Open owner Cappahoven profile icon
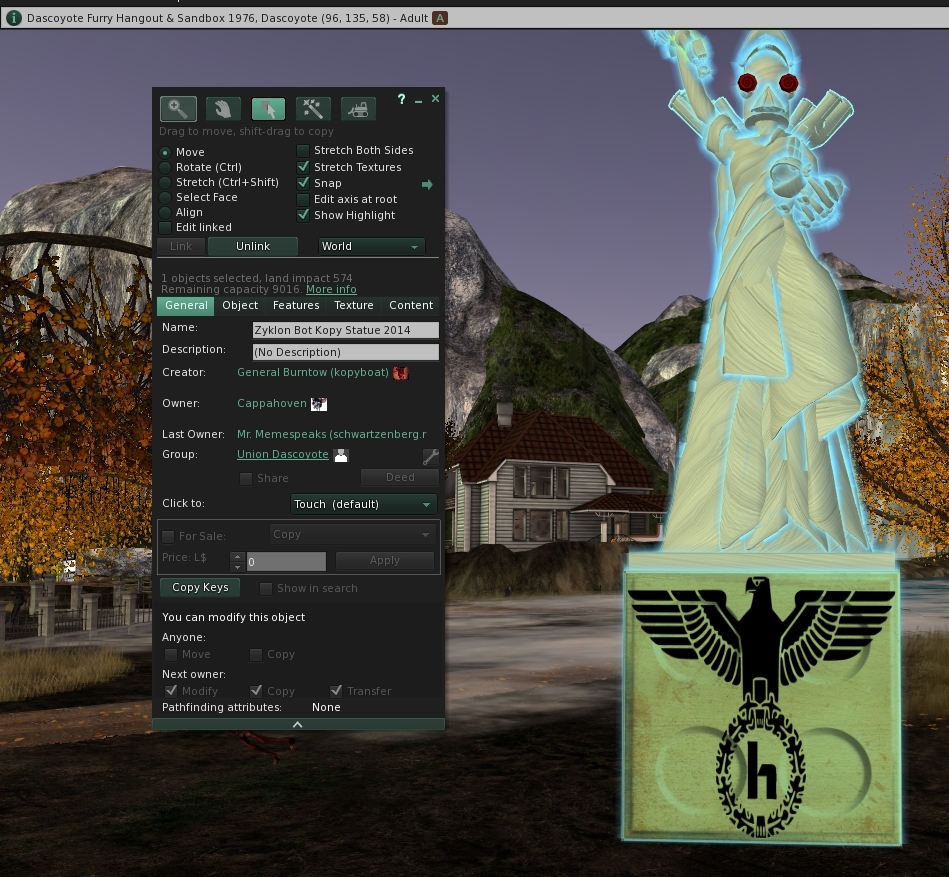This screenshot has height=877, width=949. pyautogui.click(x=318, y=404)
